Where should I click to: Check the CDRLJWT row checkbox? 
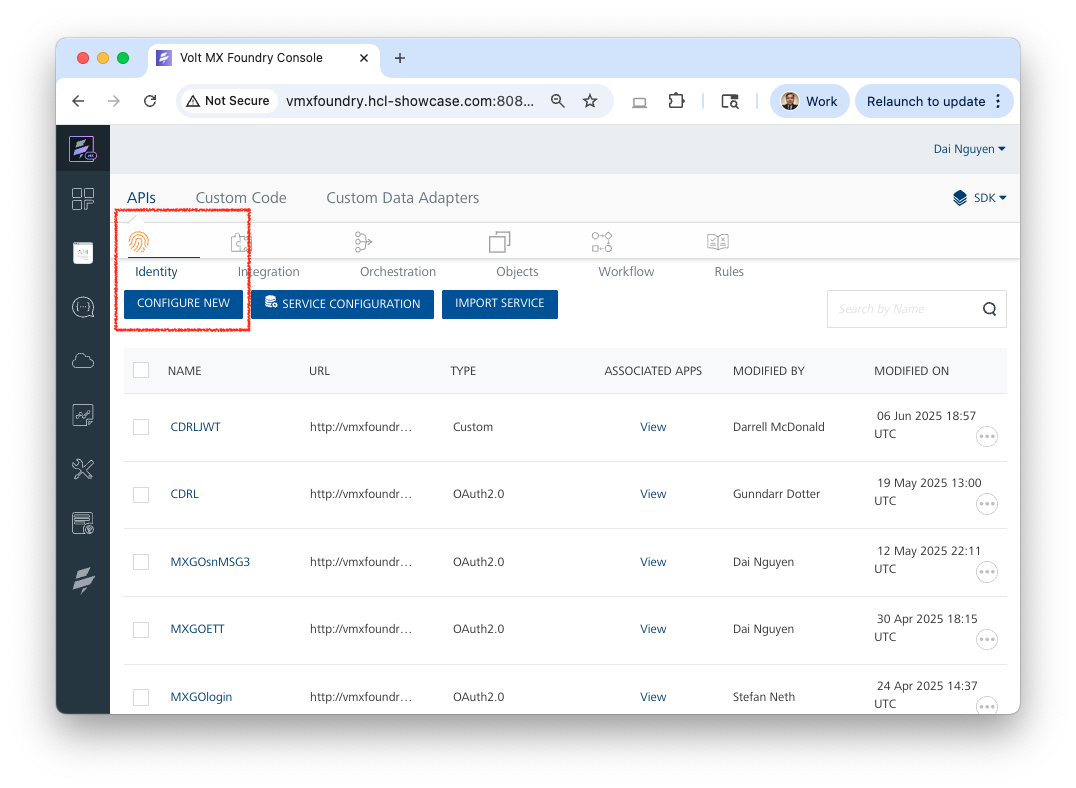[141, 427]
